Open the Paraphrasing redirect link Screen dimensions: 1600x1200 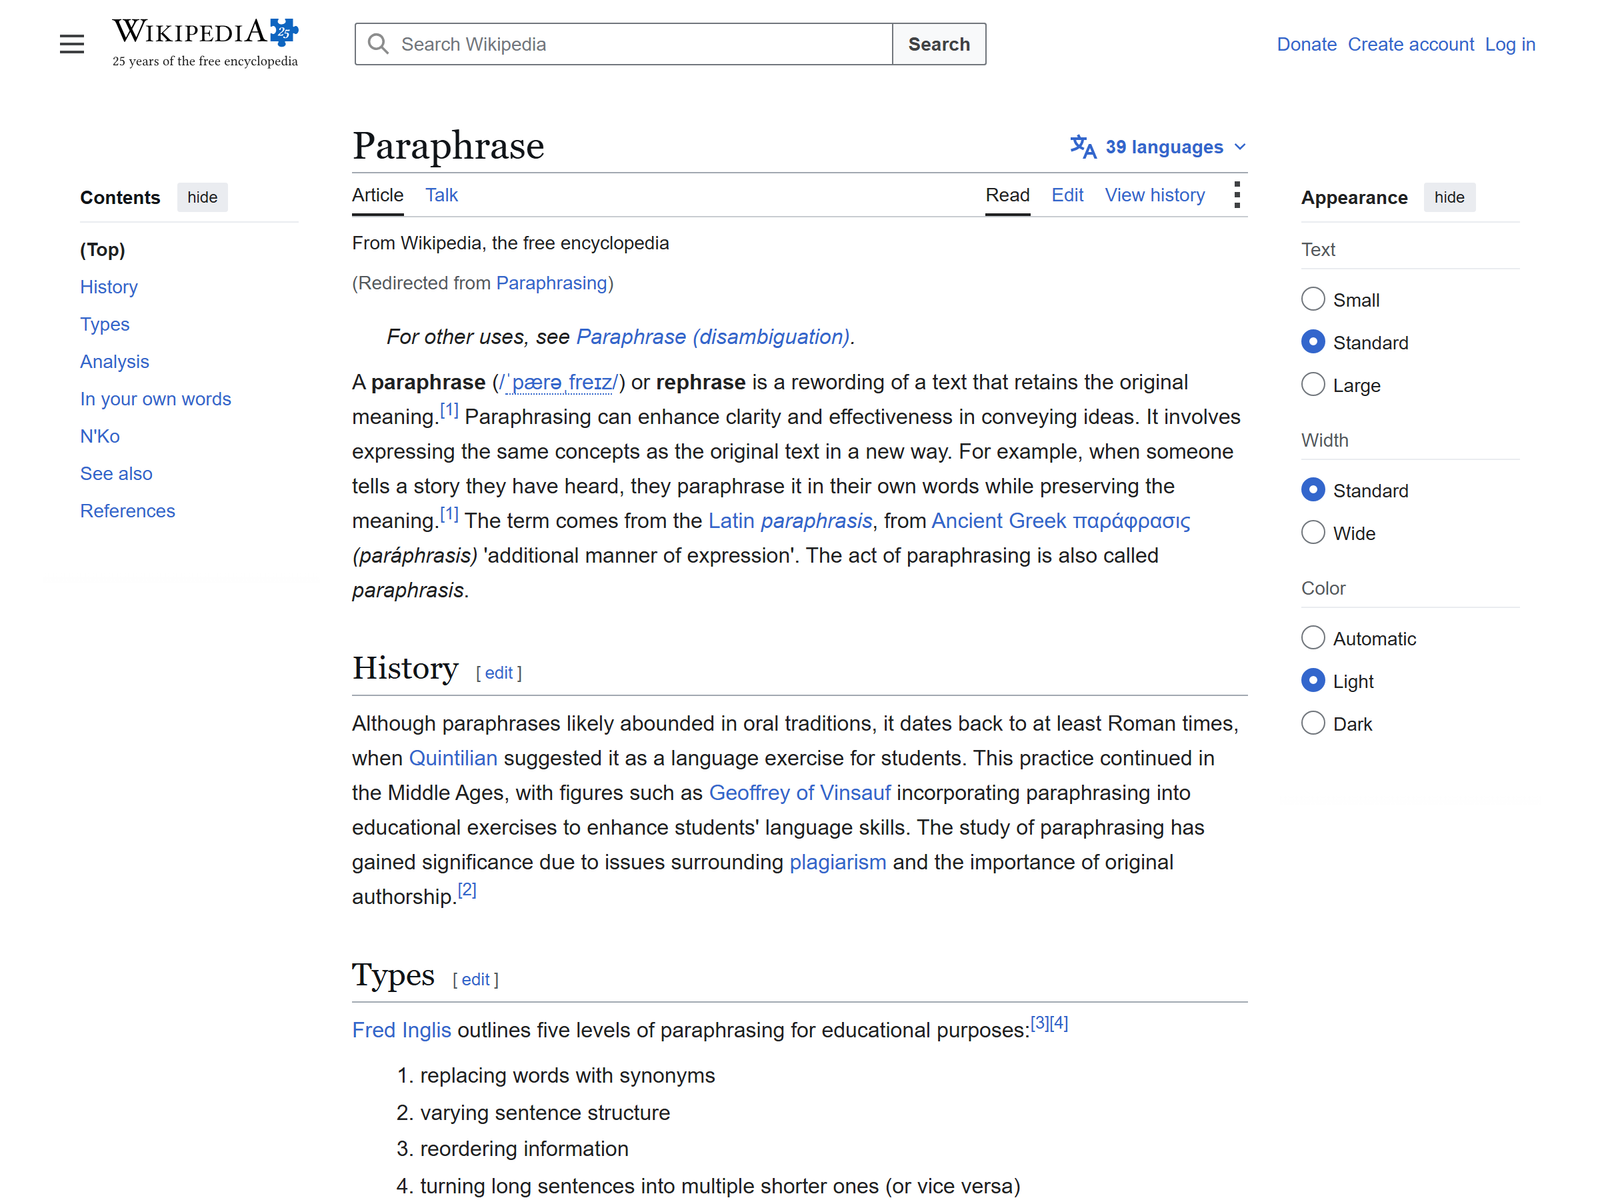pos(552,283)
